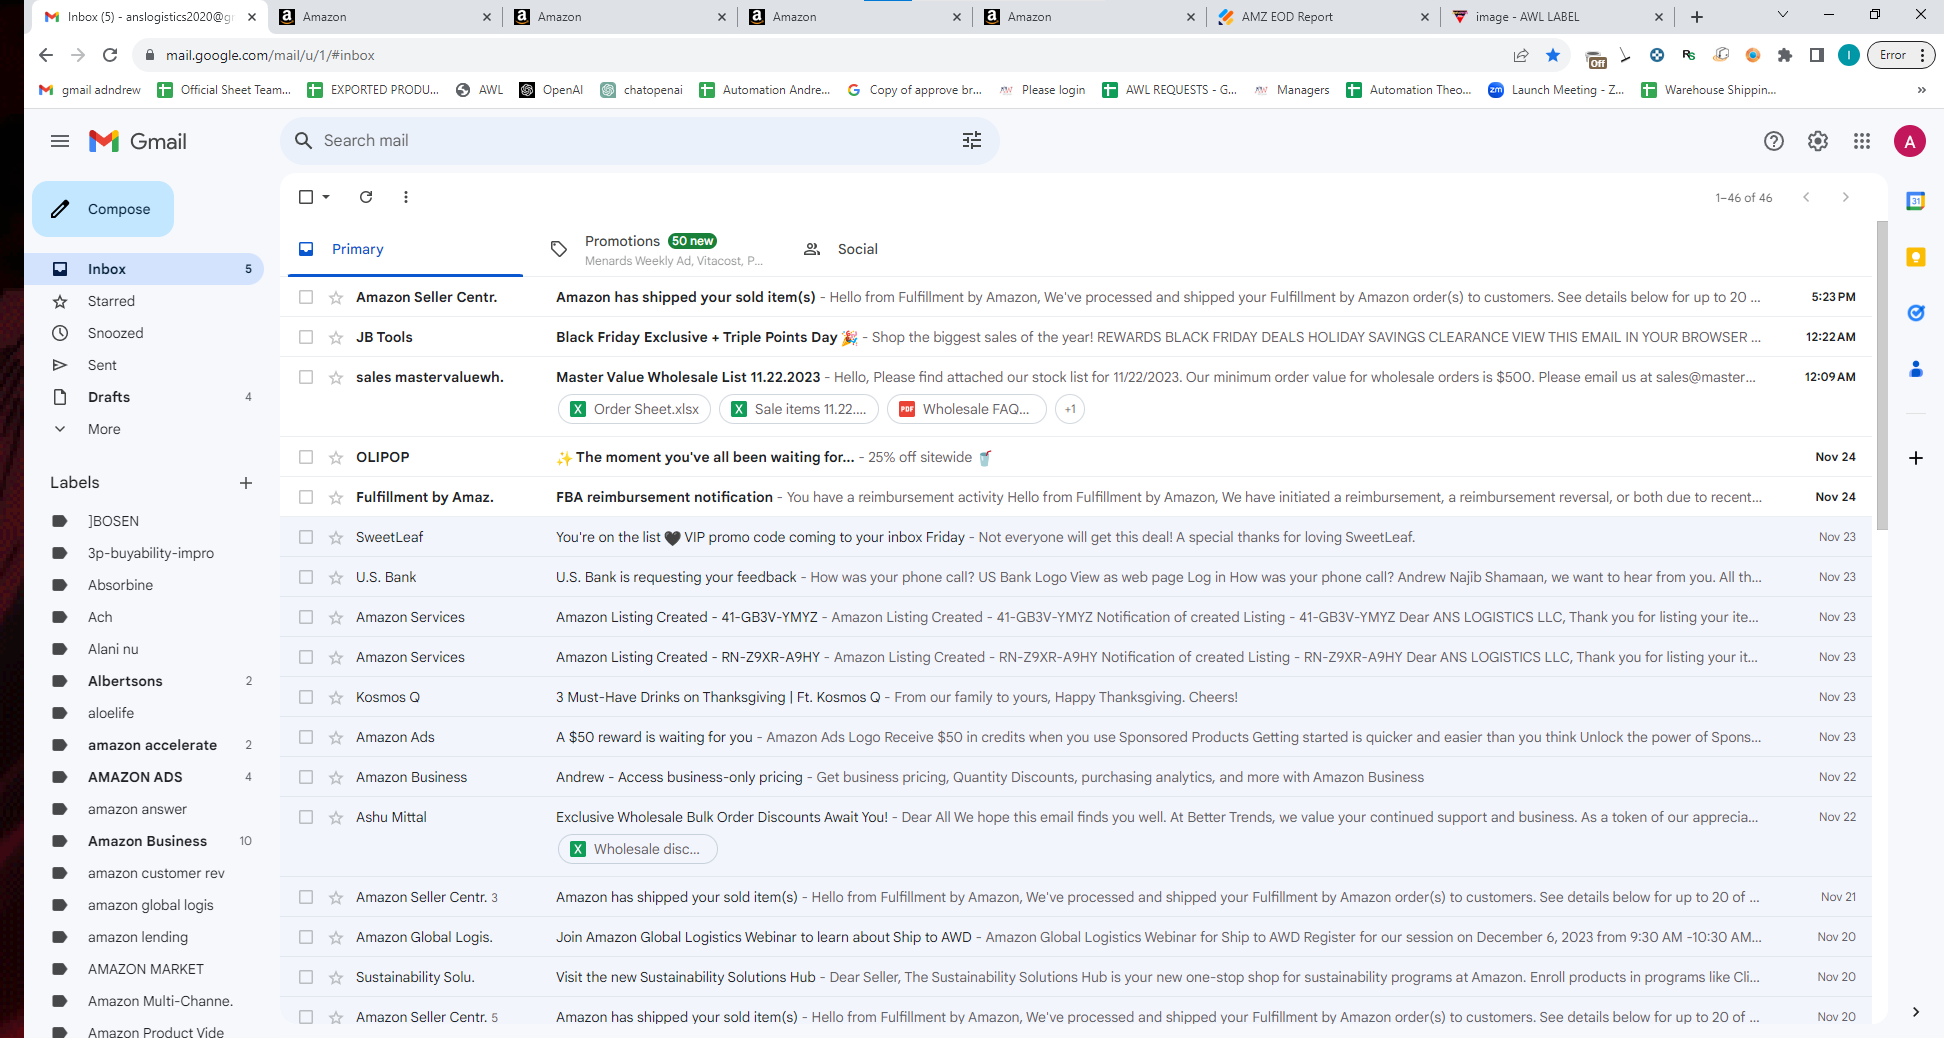Image resolution: width=1944 pixels, height=1038 pixels.
Task: Open the AMAZON ADS label
Action: point(135,777)
